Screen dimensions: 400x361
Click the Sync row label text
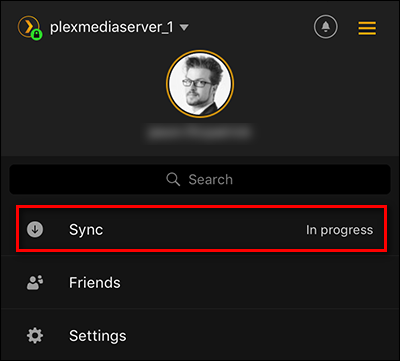pyautogui.click(x=86, y=230)
